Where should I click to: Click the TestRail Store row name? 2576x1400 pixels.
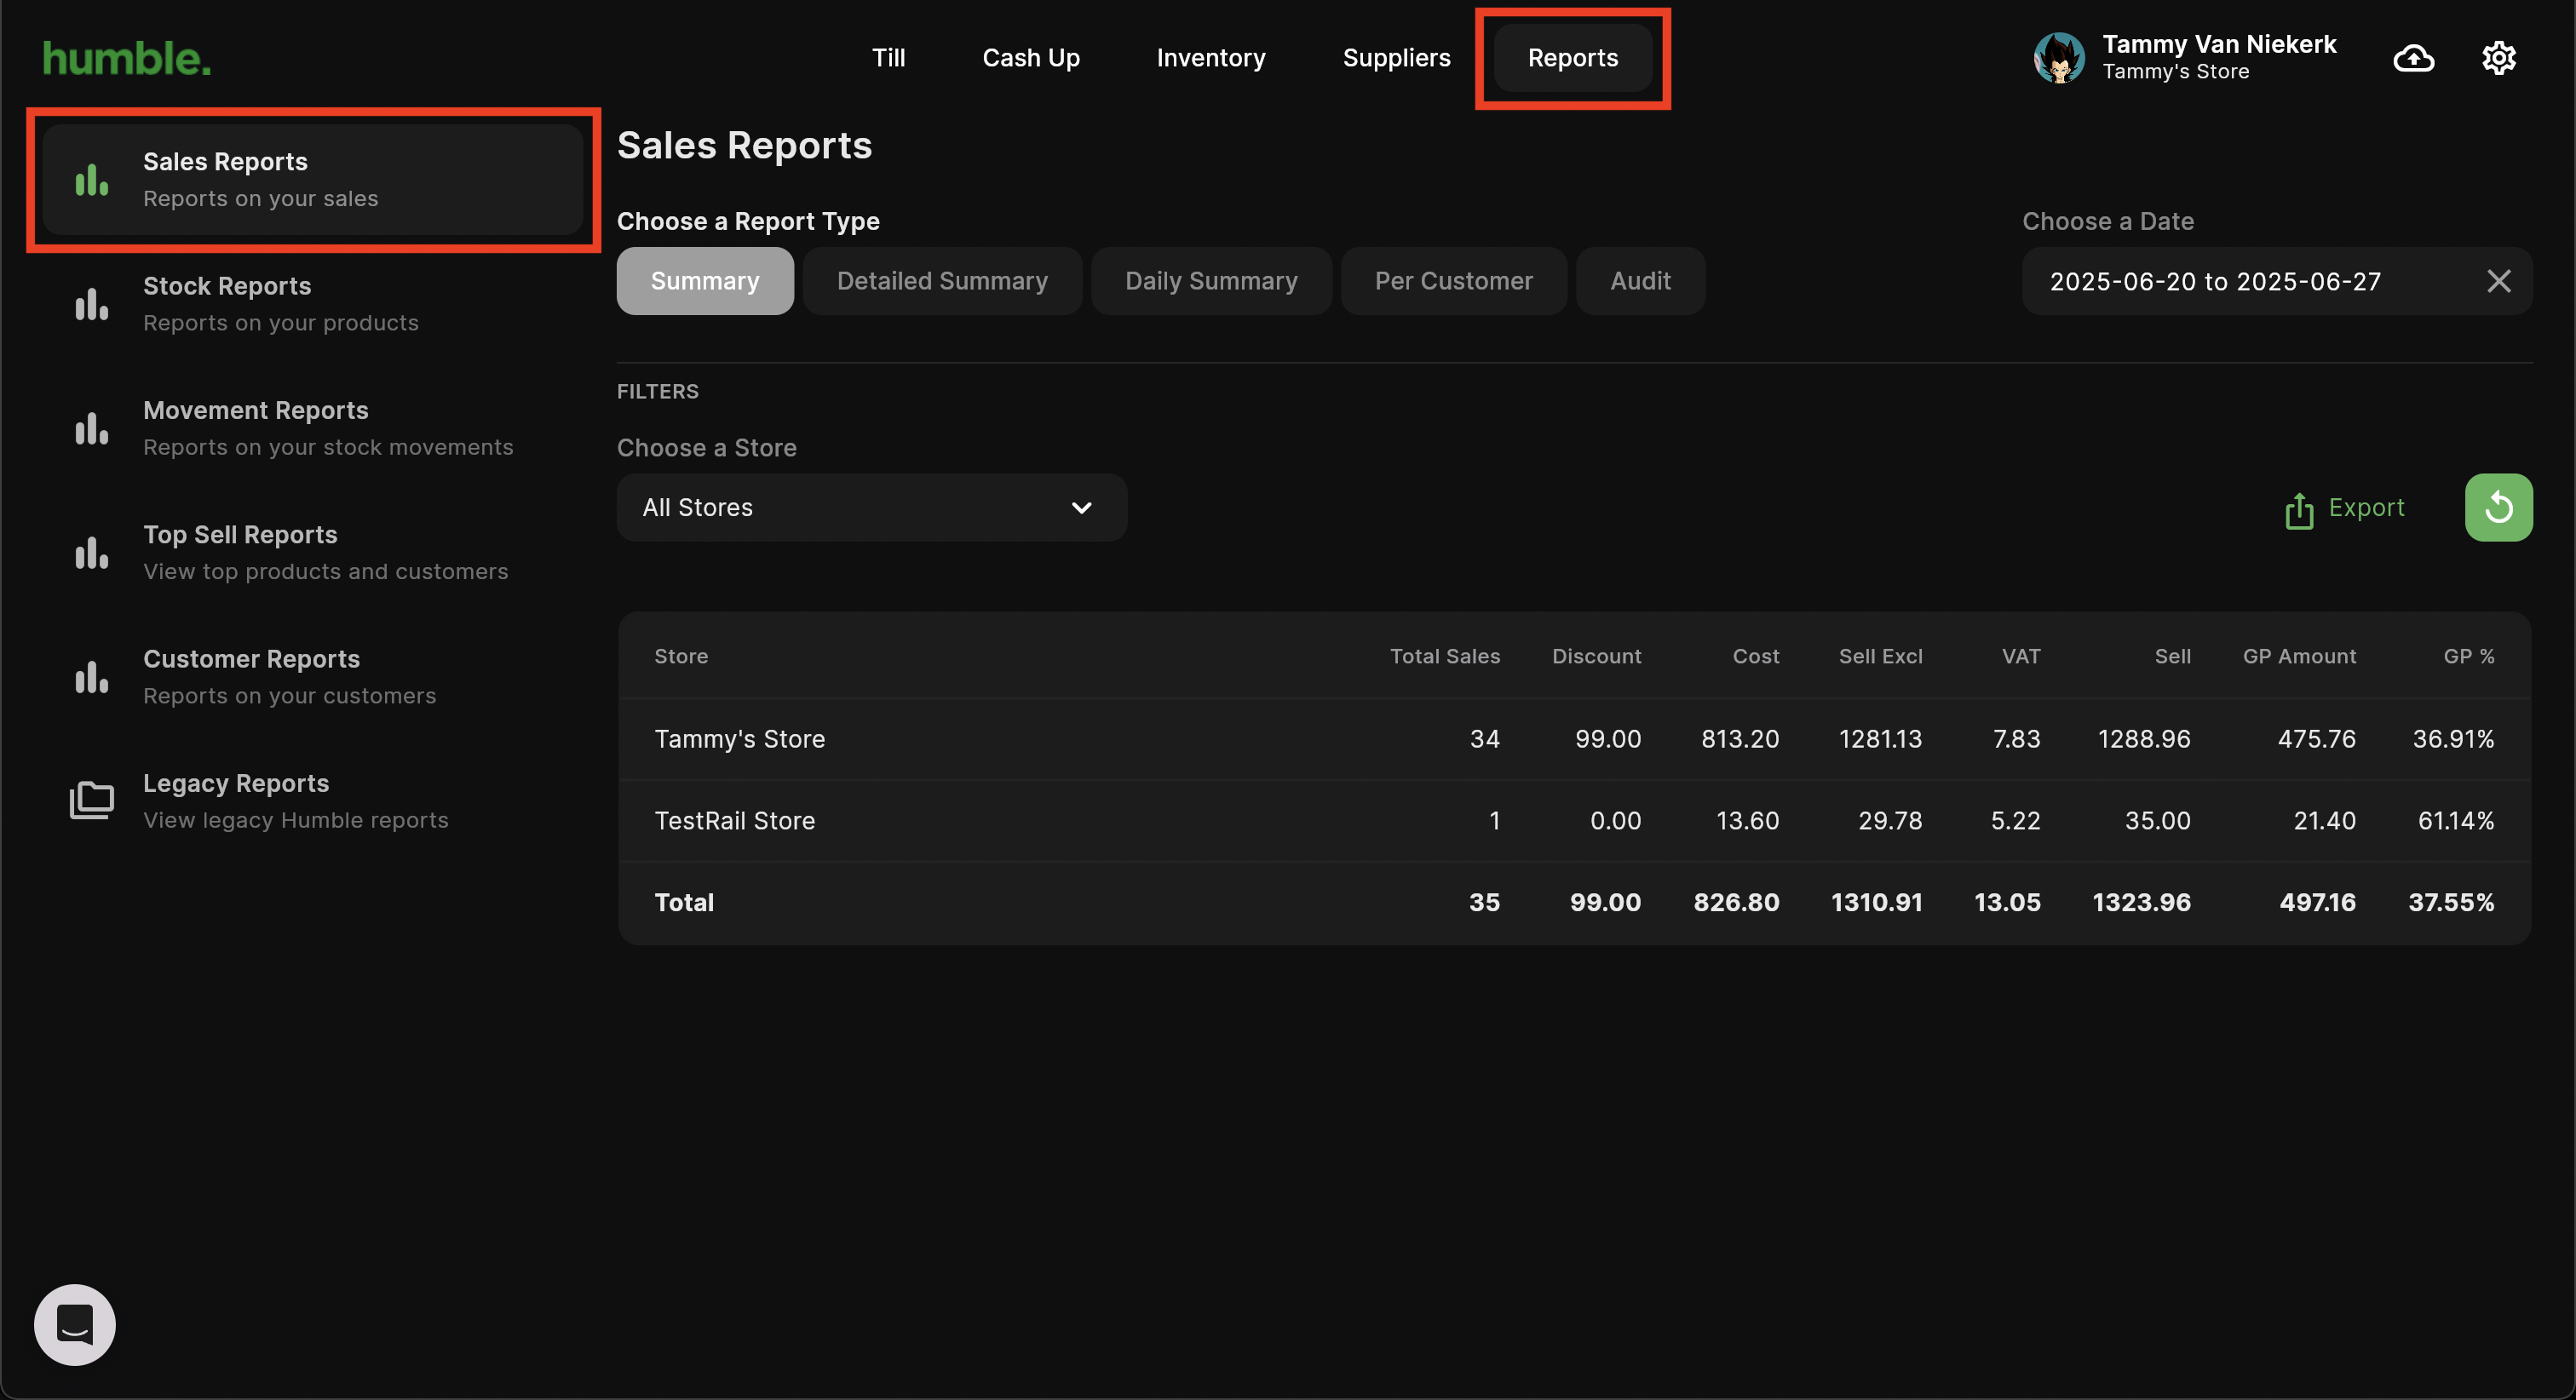click(x=734, y=821)
